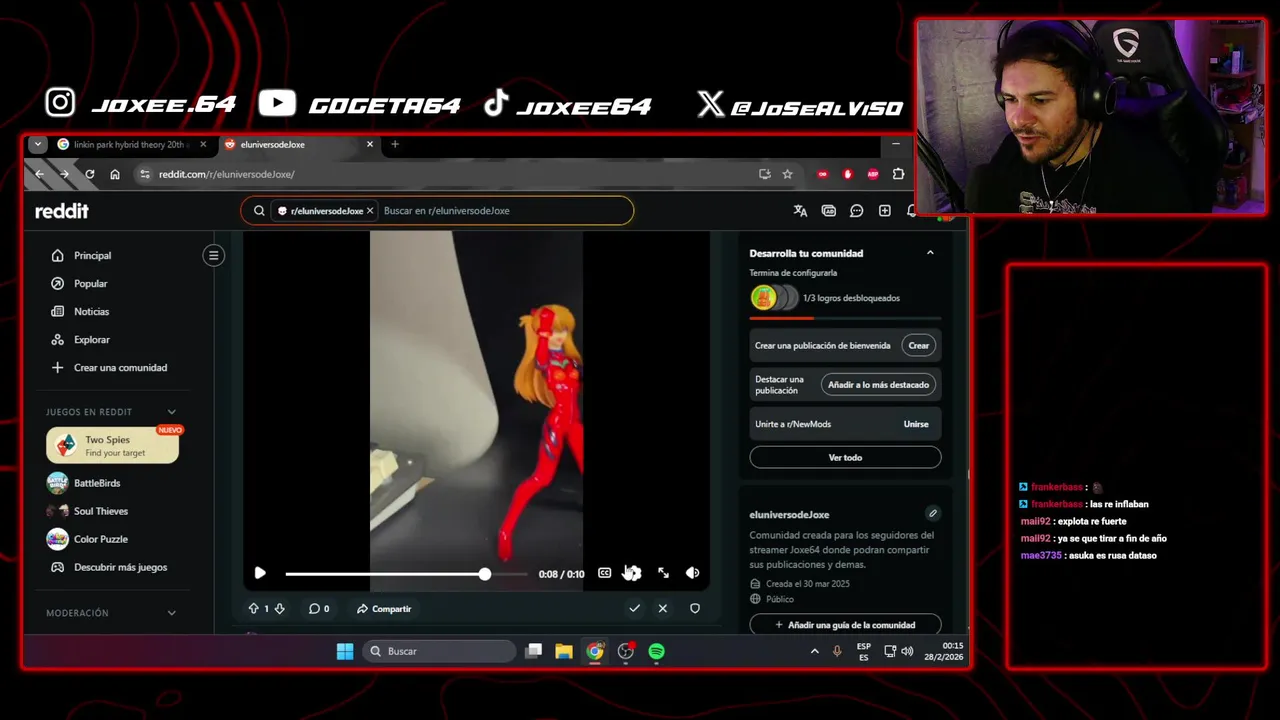Click Crear welcome post button

[x=918, y=346]
